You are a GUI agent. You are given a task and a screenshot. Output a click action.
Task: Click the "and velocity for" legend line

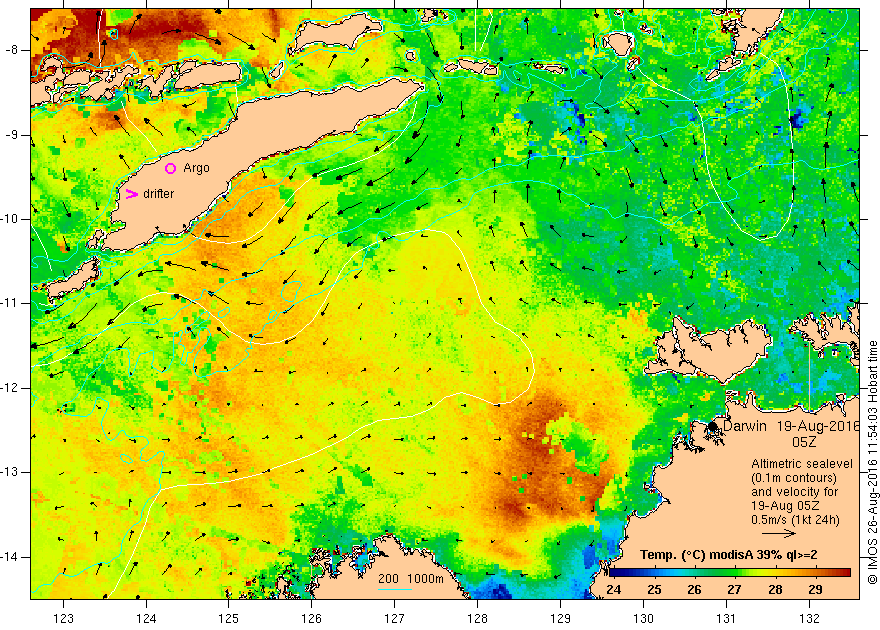(x=795, y=492)
